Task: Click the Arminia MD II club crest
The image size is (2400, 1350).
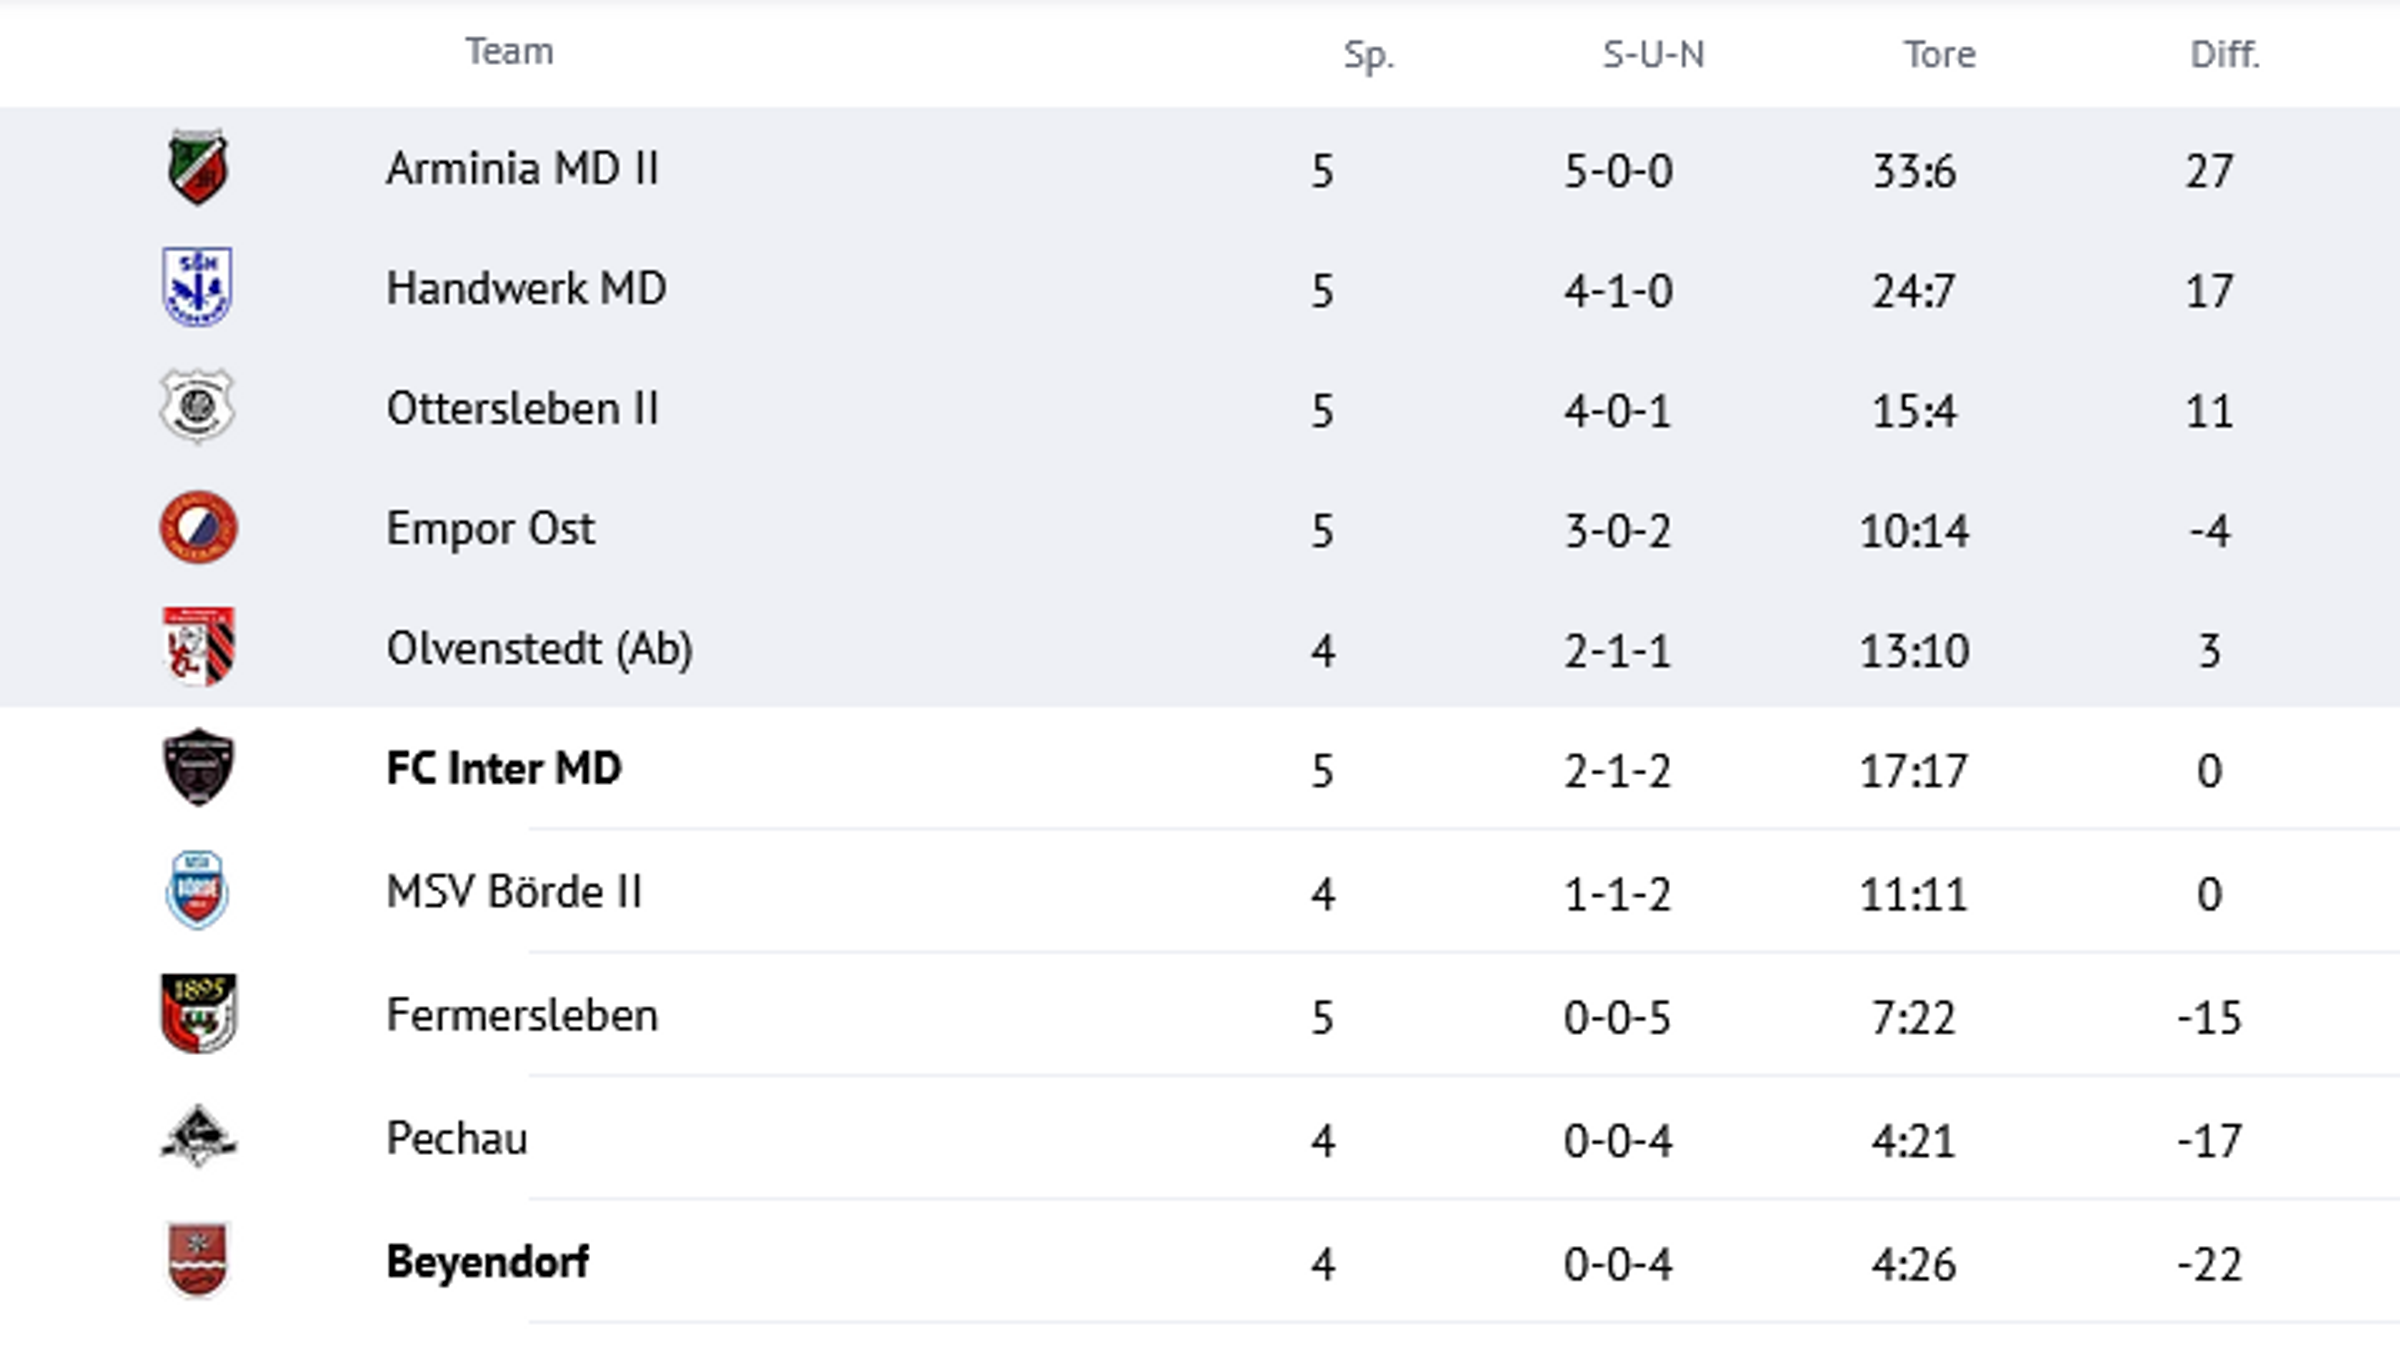Action: (x=198, y=168)
